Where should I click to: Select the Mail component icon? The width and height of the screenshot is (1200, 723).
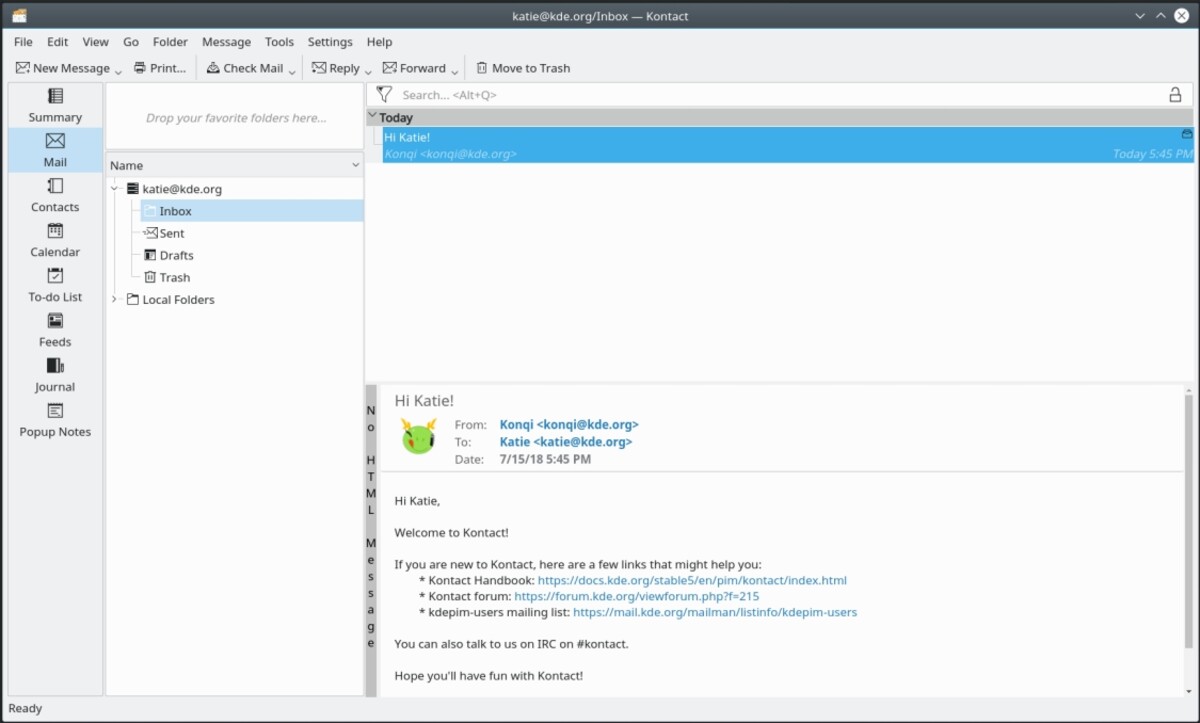coord(55,150)
